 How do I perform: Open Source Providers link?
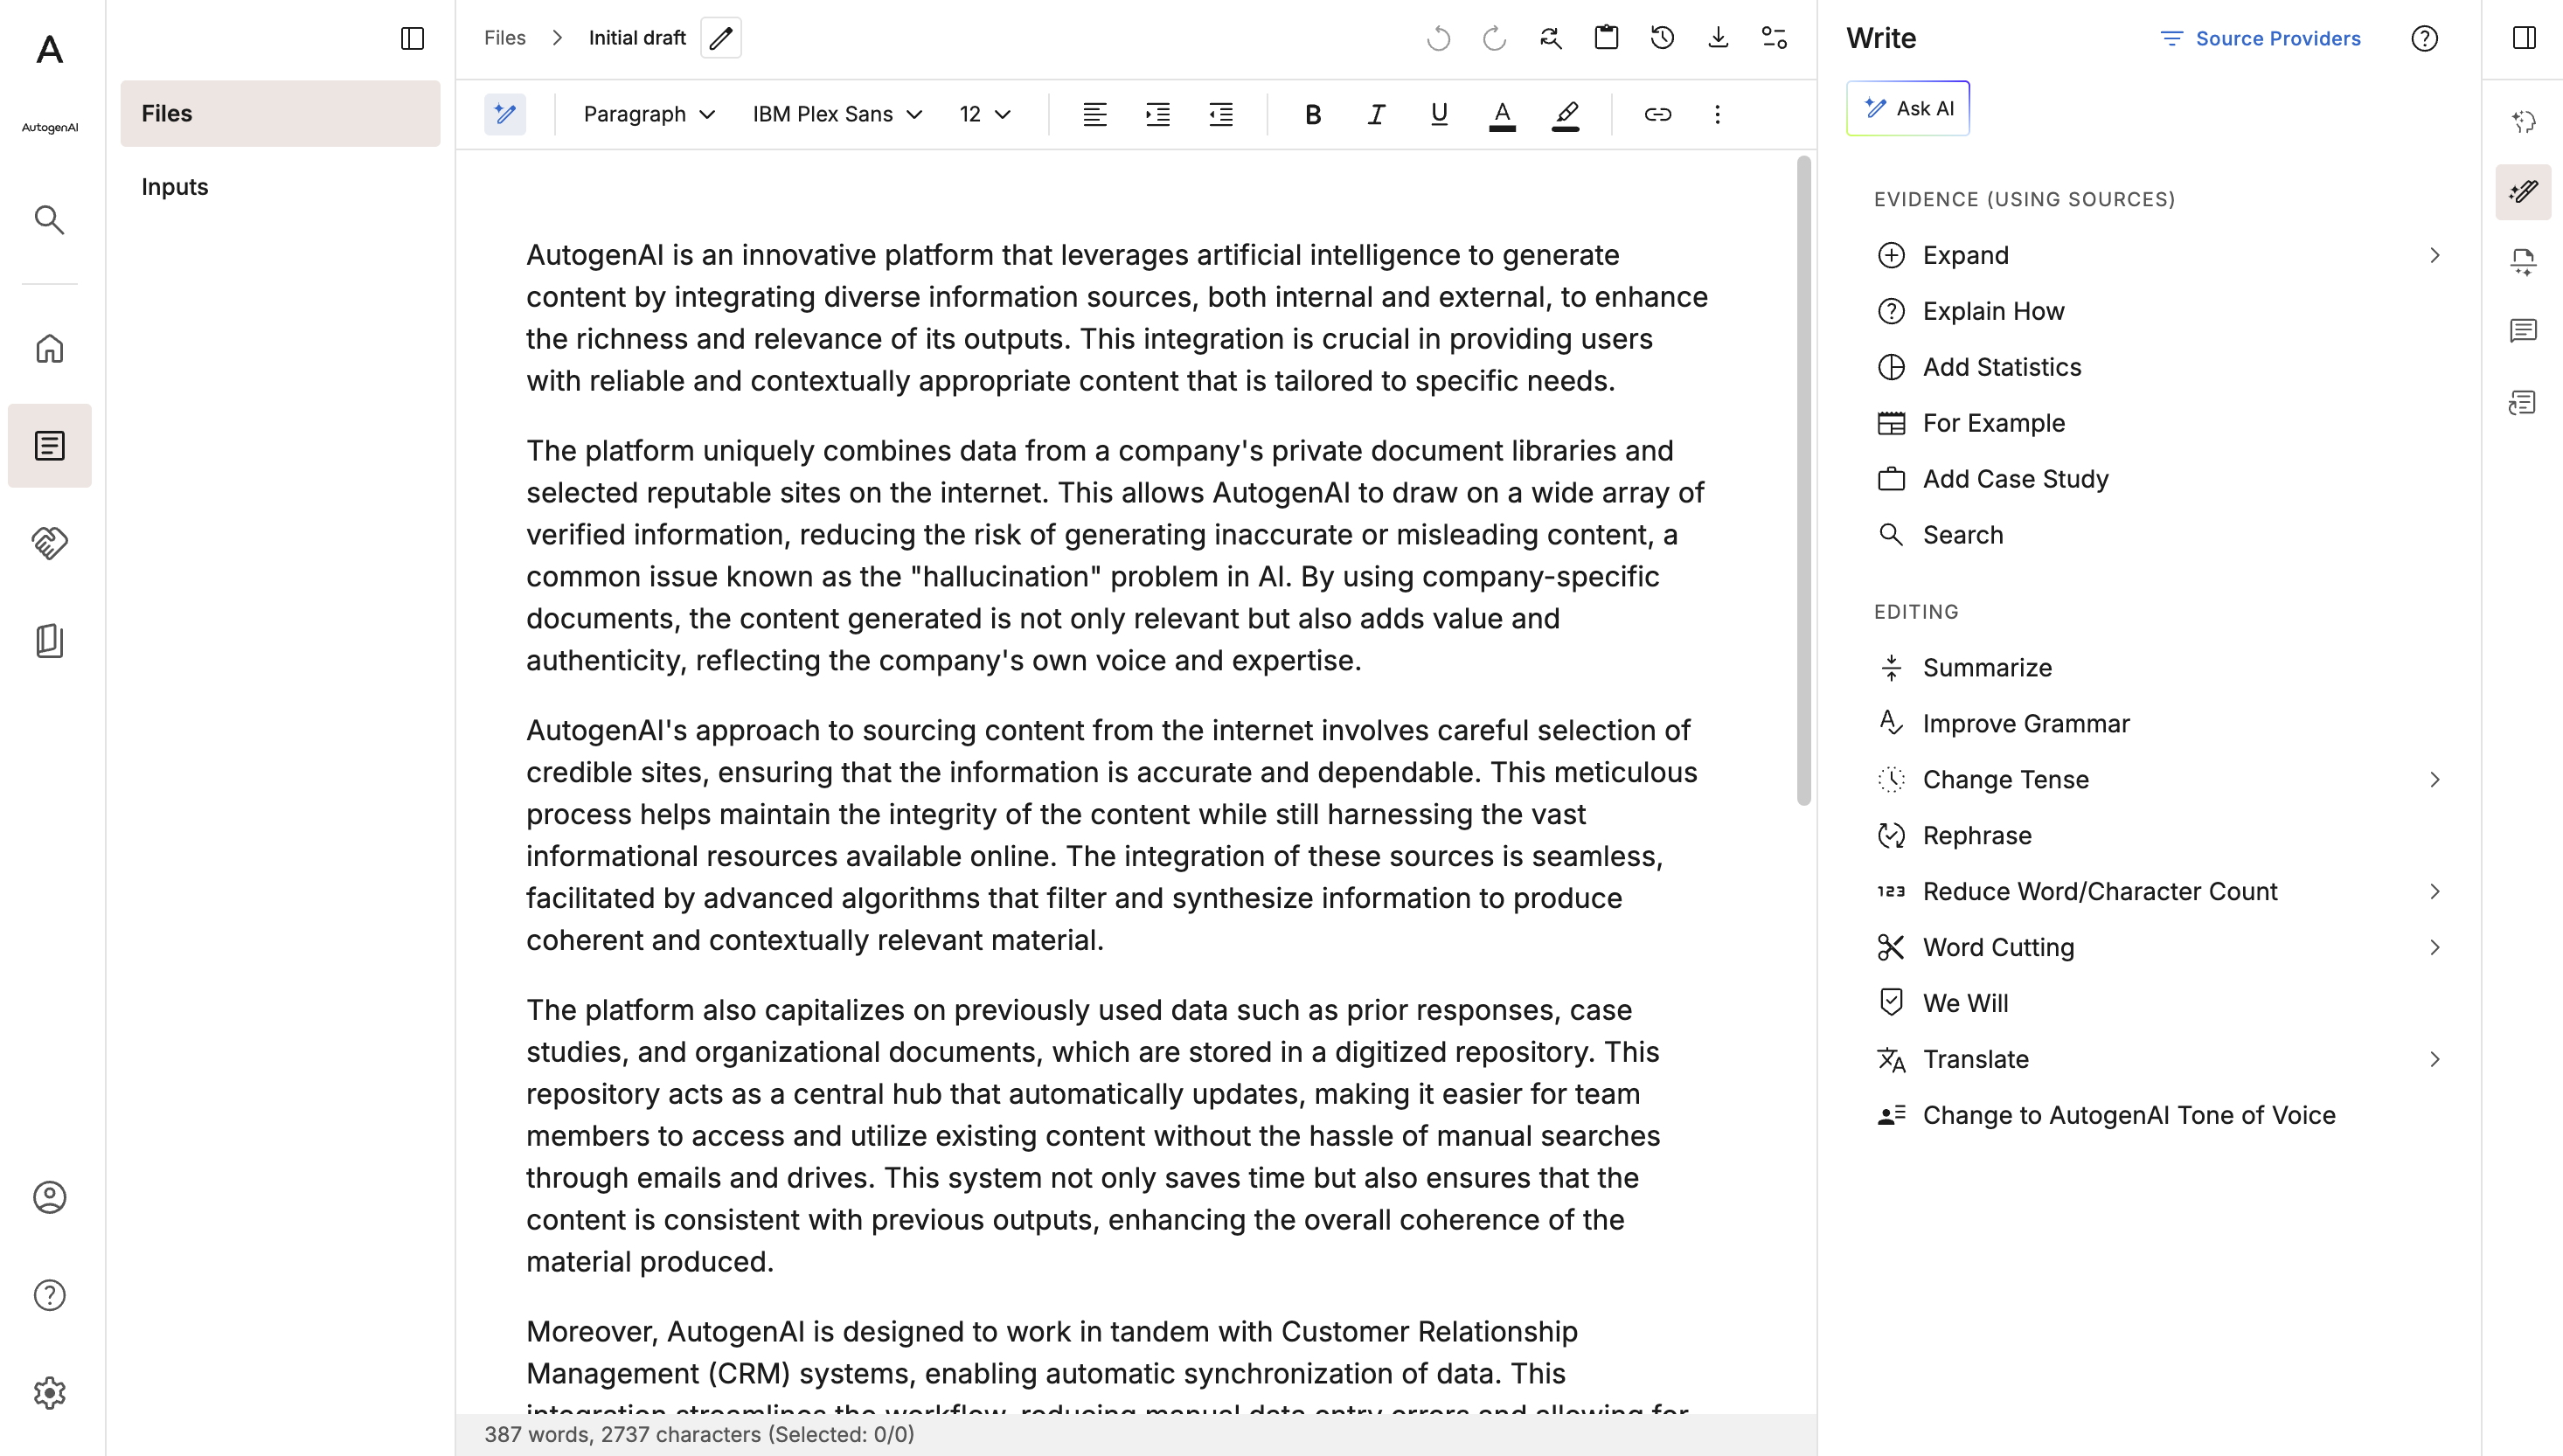tap(2261, 38)
